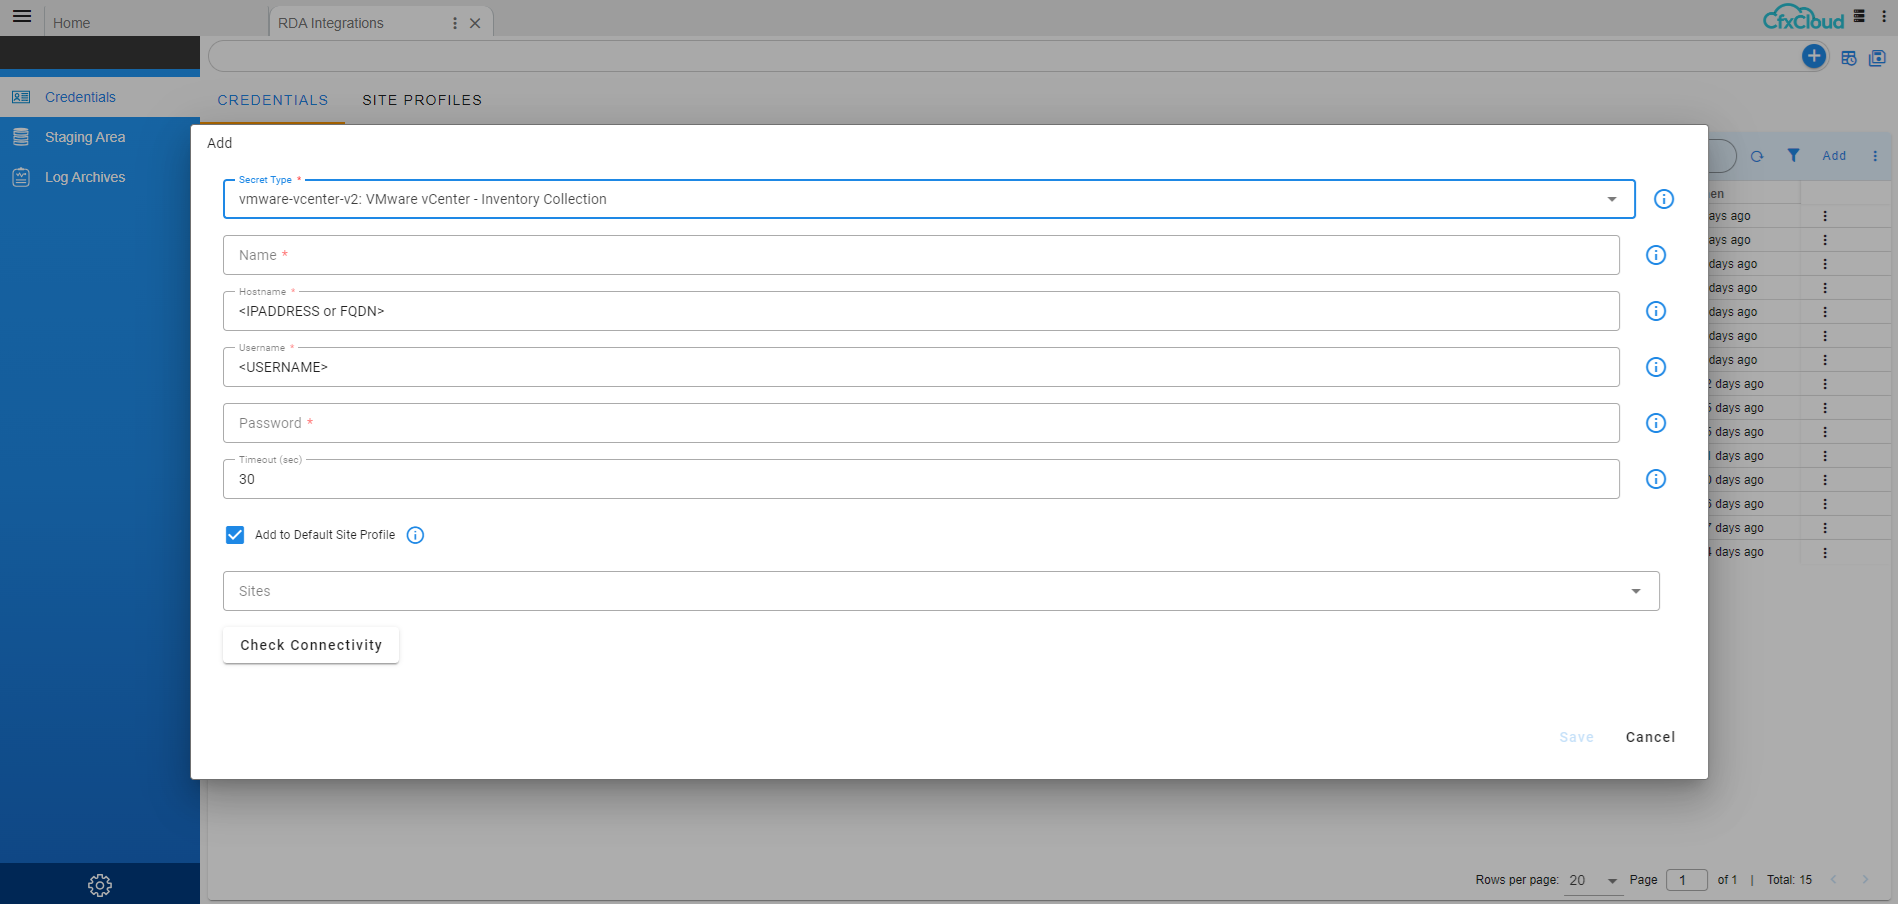Cancel the Add credential dialog
1898x904 pixels.
tap(1650, 737)
